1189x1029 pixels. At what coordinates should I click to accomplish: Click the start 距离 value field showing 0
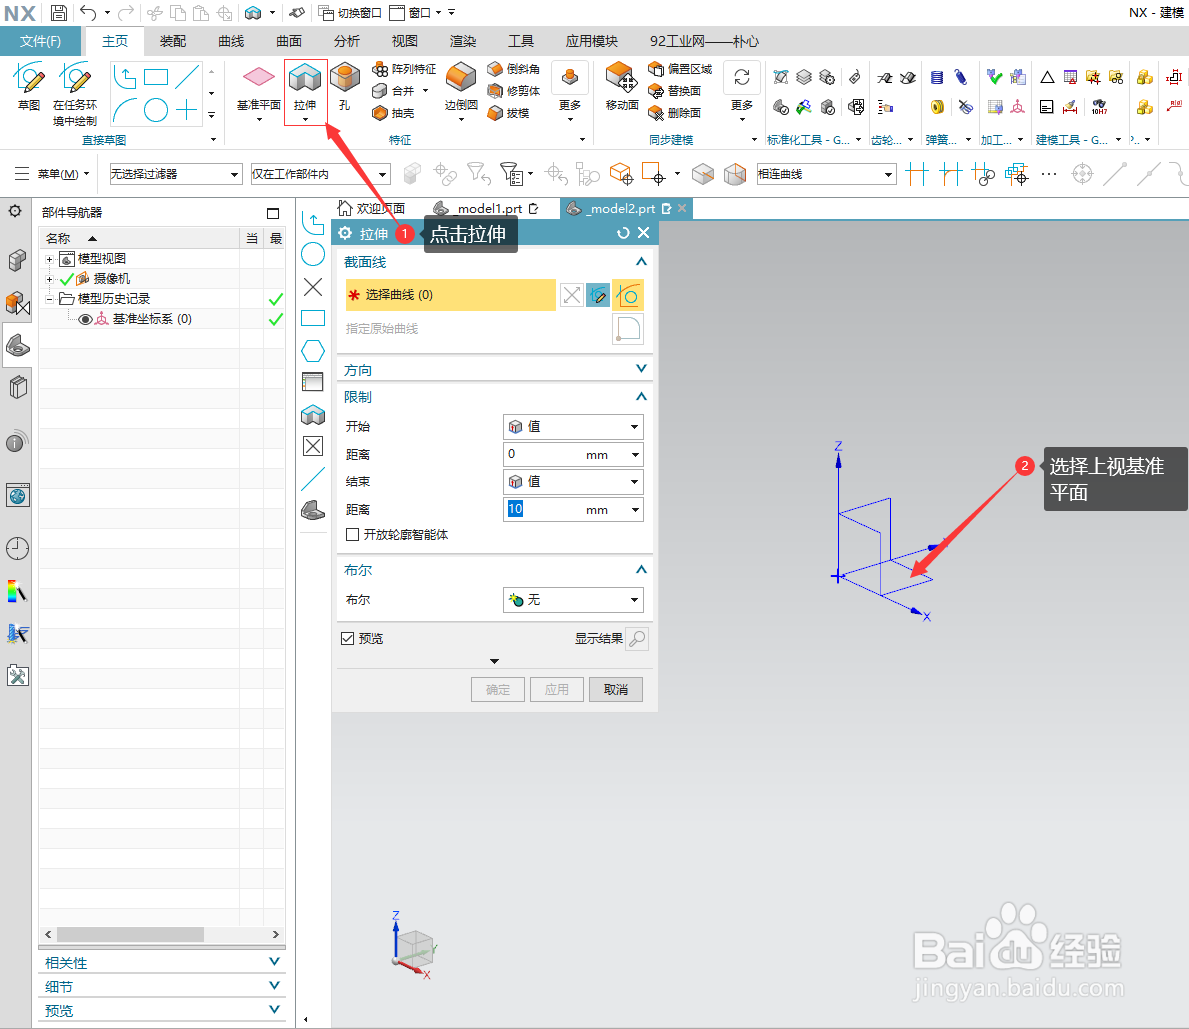573,454
